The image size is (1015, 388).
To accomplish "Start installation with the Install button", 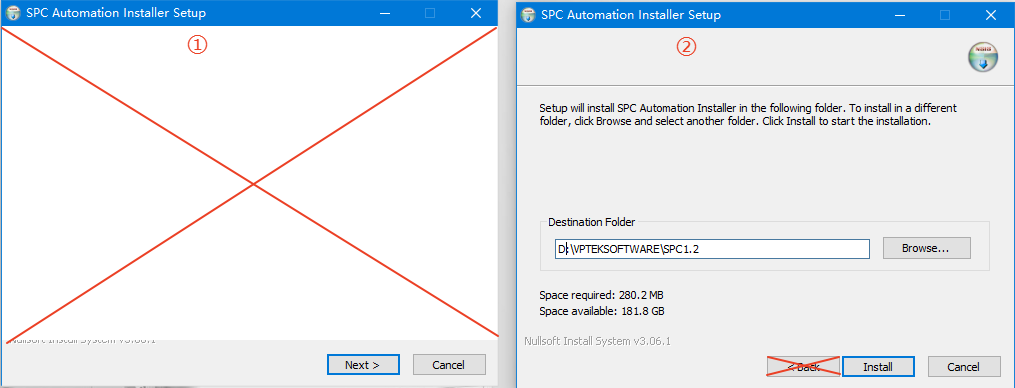I will tap(878, 367).
